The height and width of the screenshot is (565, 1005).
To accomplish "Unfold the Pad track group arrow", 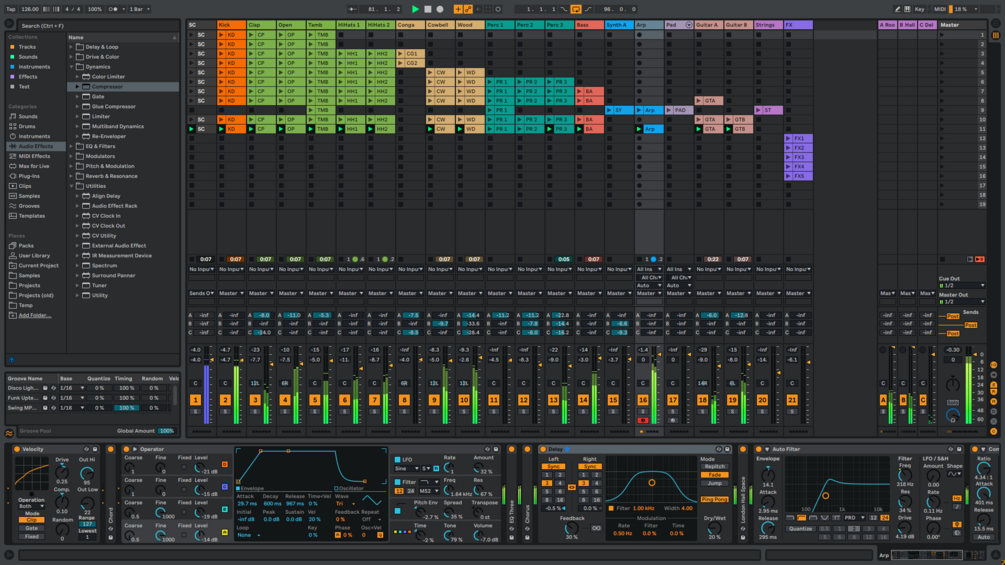I will pyautogui.click(x=689, y=25).
